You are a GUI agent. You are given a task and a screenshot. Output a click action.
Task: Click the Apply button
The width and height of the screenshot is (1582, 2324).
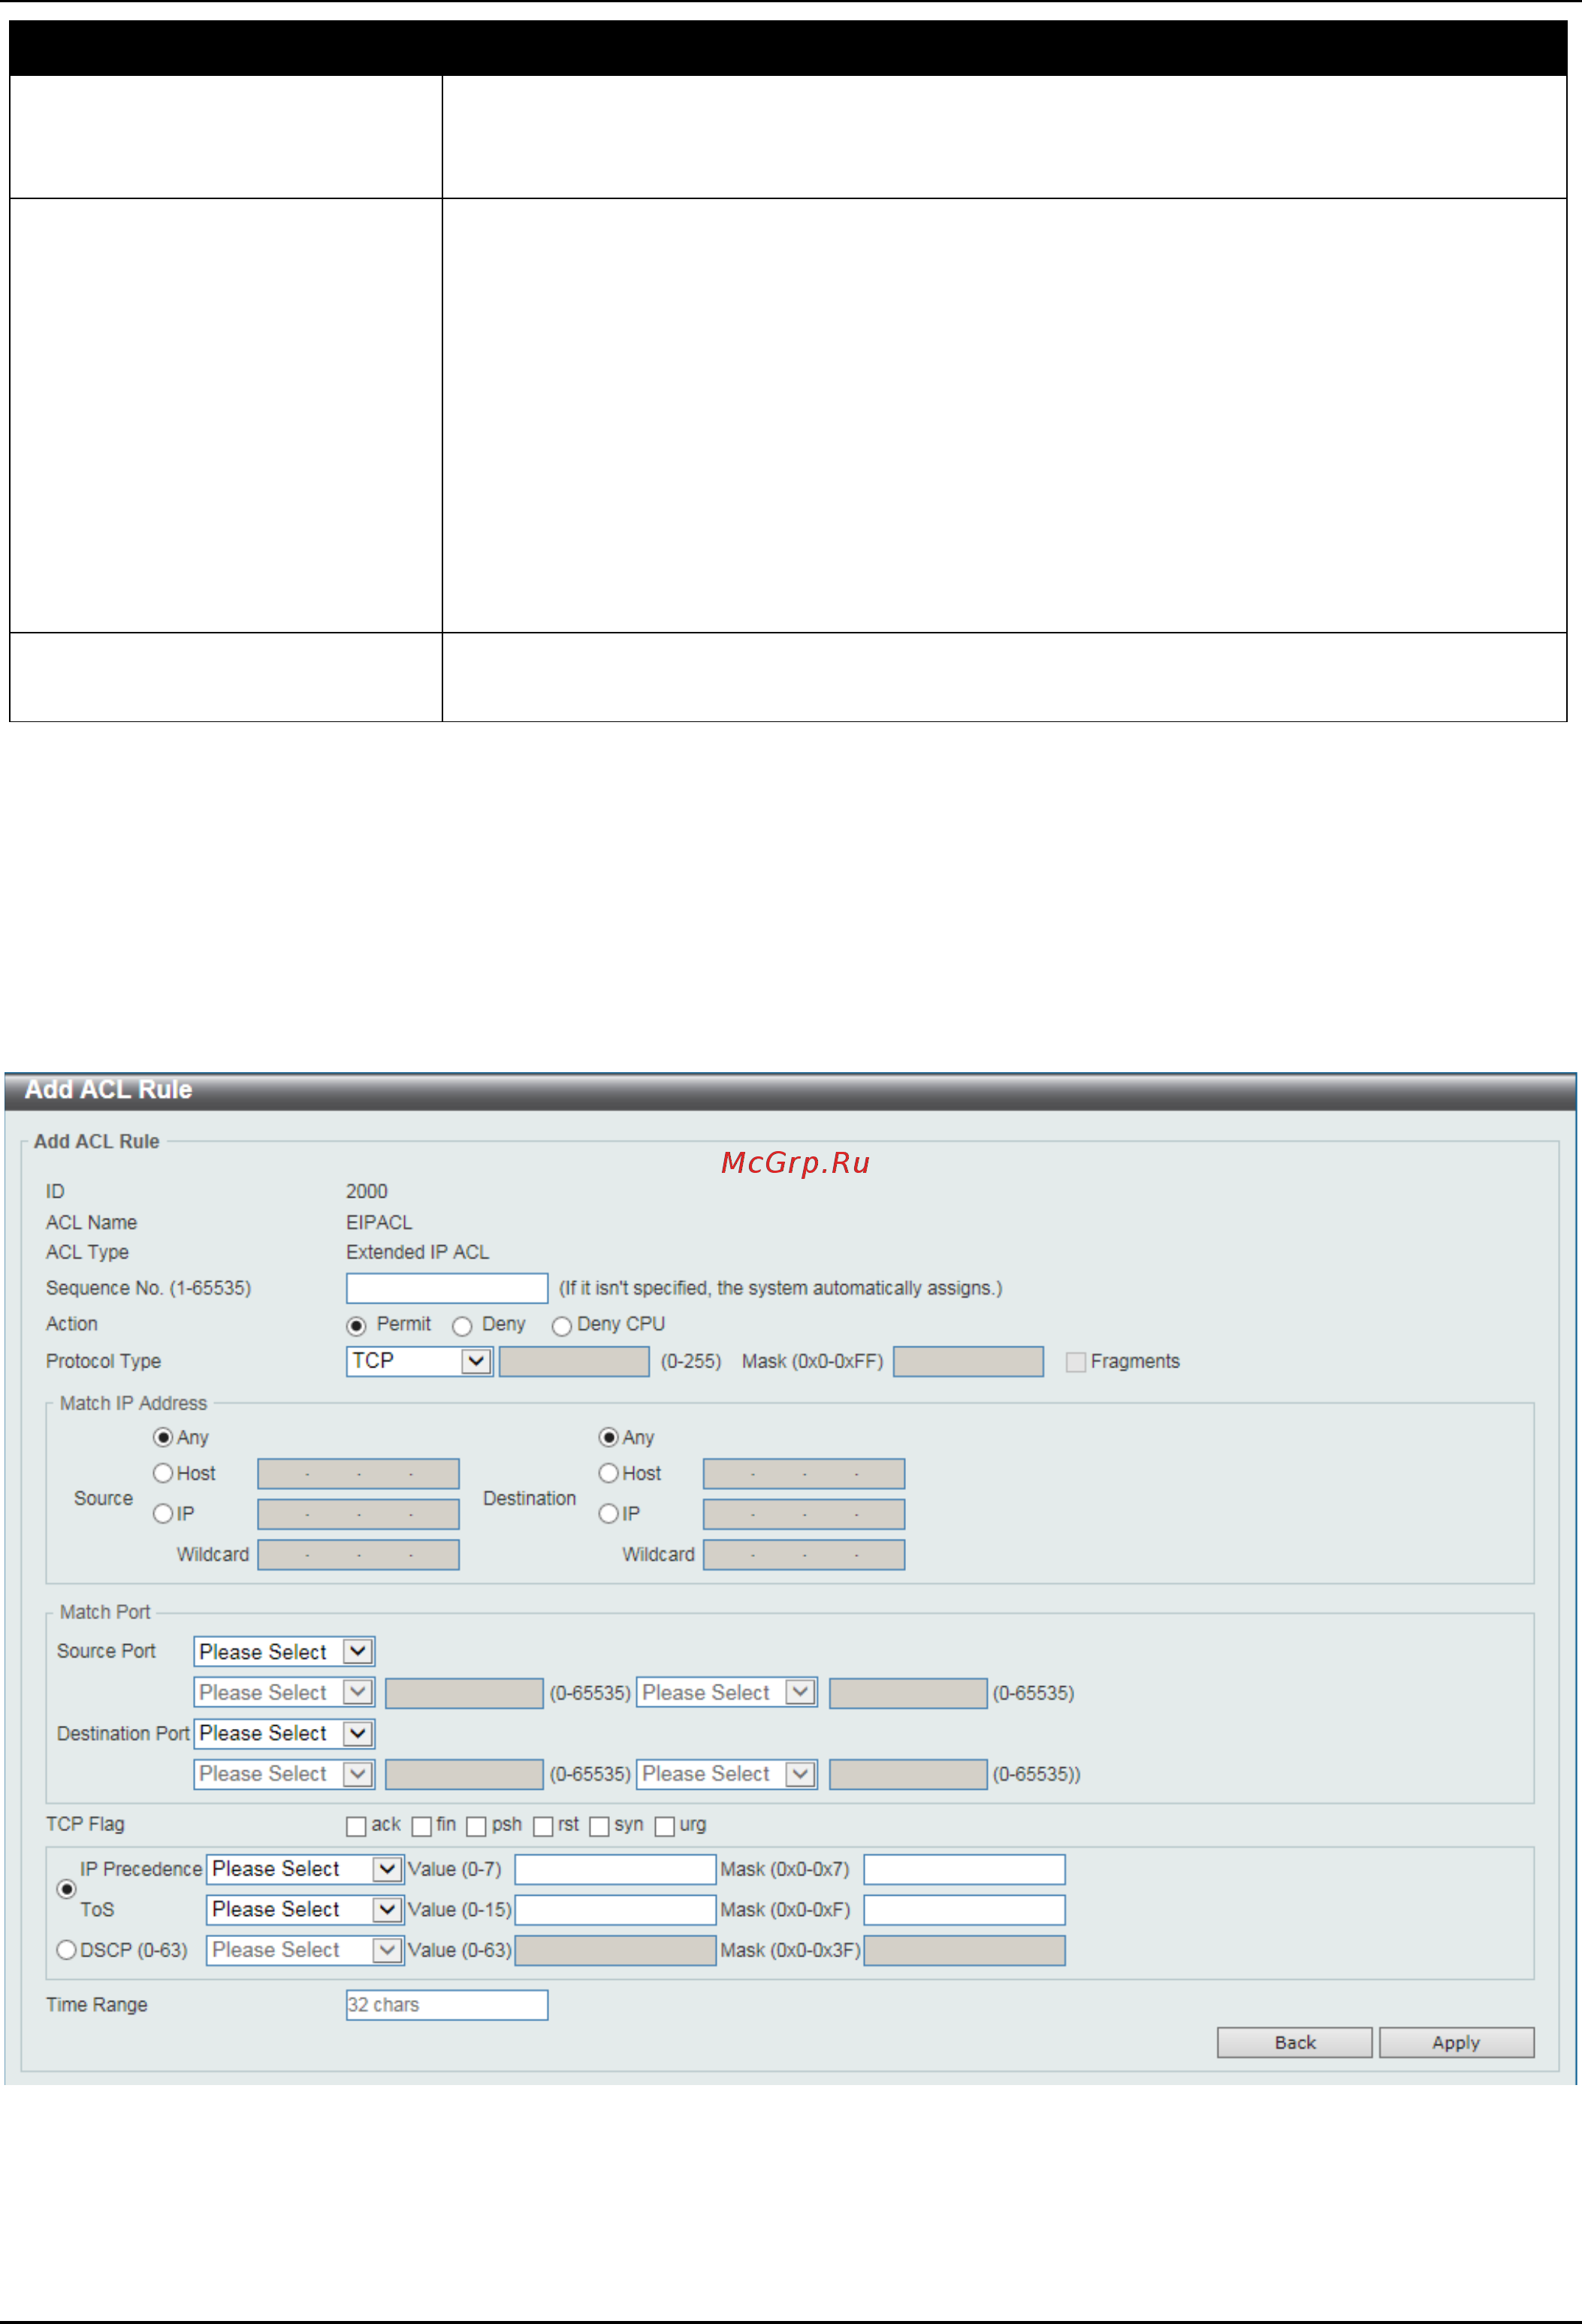1456,2042
